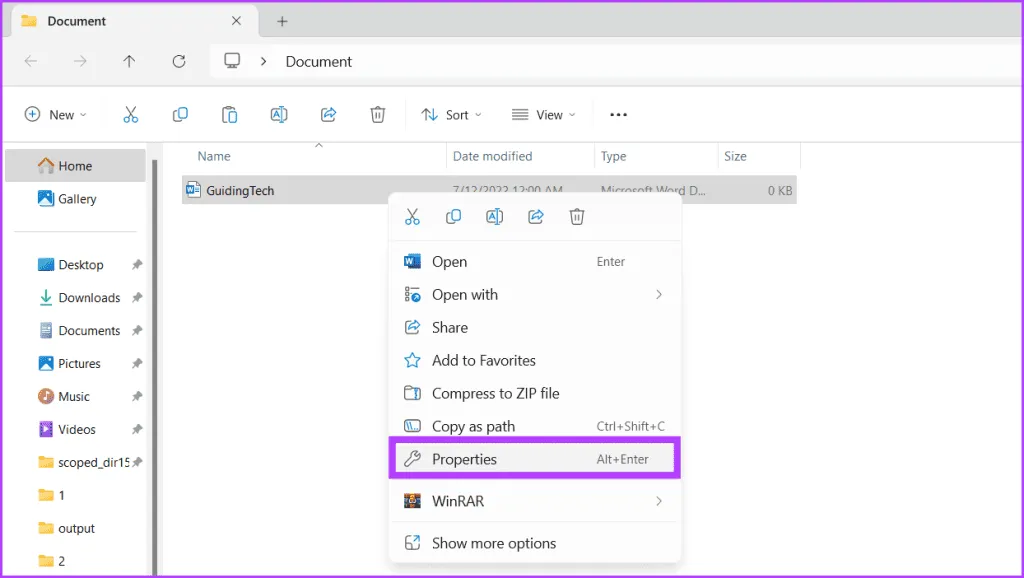
Task: Sort files by the Name column header
Action: (x=214, y=157)
